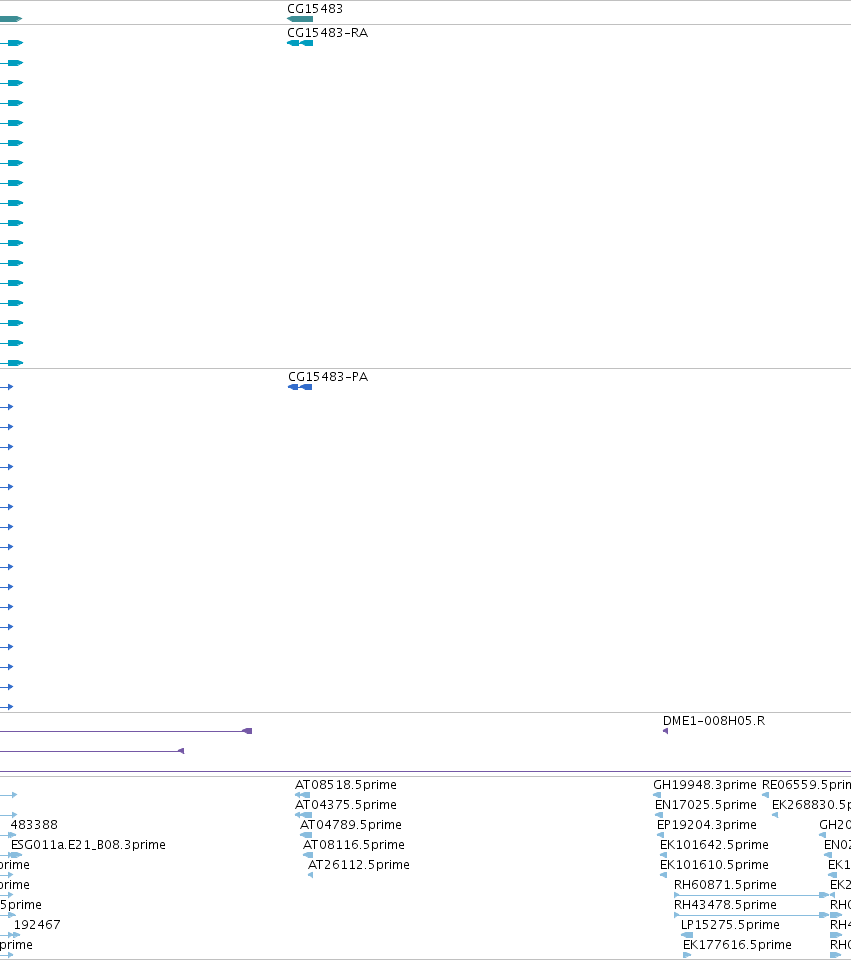This screenshot has height=960, width=851.
Task: Open the CG15483-RA transcript label
Action: tap(328, 33)
